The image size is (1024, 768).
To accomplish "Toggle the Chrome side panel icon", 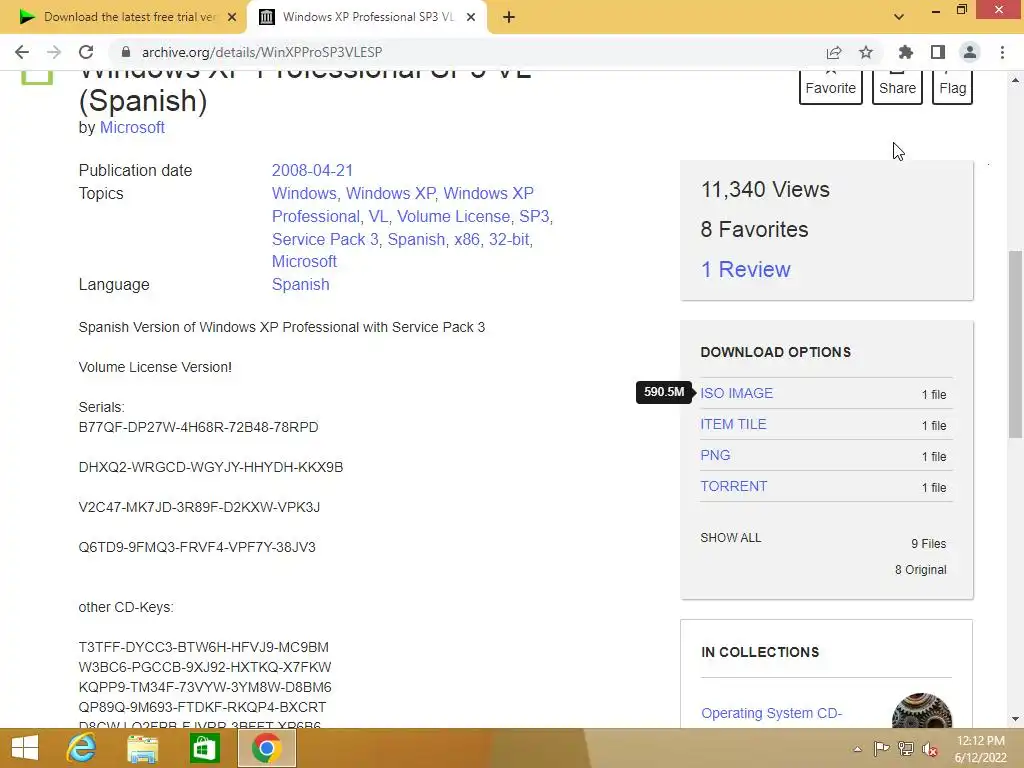I will click(938, 52).
